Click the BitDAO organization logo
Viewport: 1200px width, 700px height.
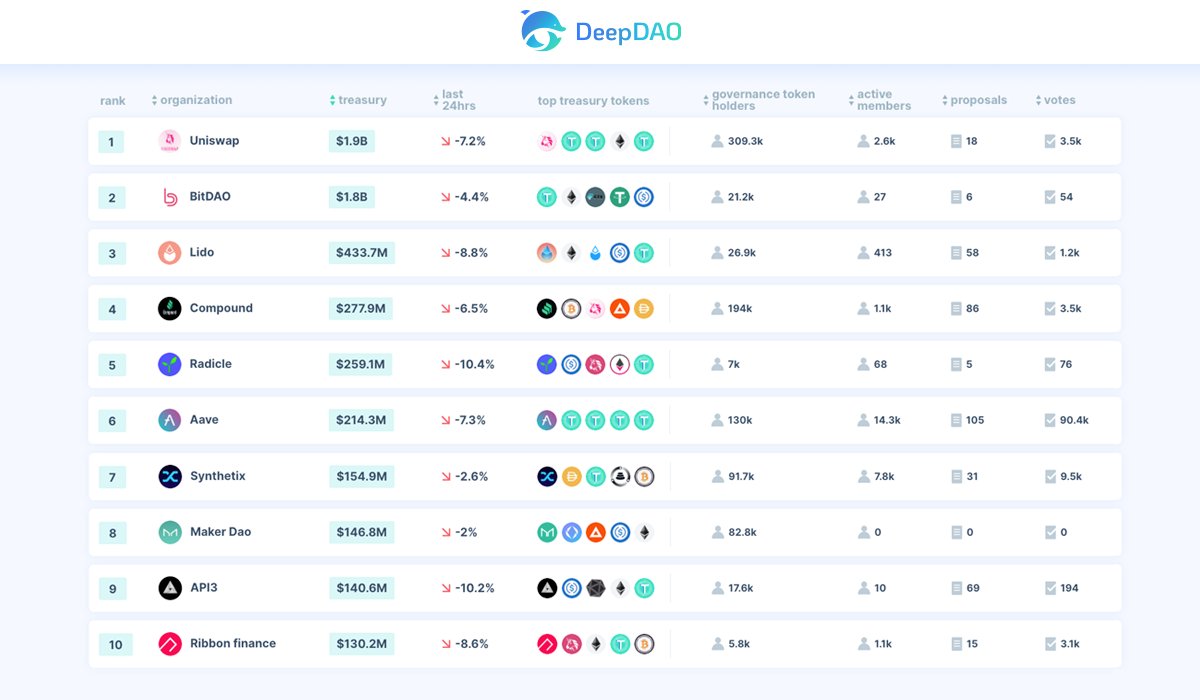coord(169,197)
